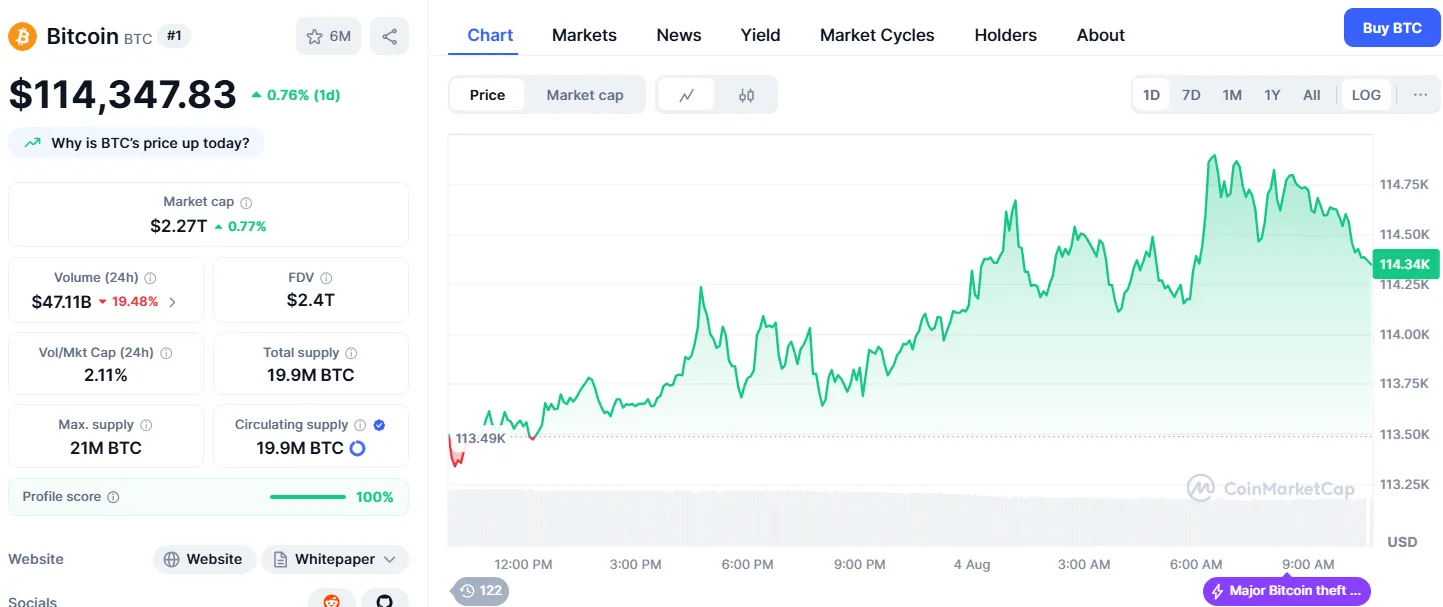This screenshot has width=1443, height=607.
Task: Toggle the LOG scale button
Action: pos(1366,95)
